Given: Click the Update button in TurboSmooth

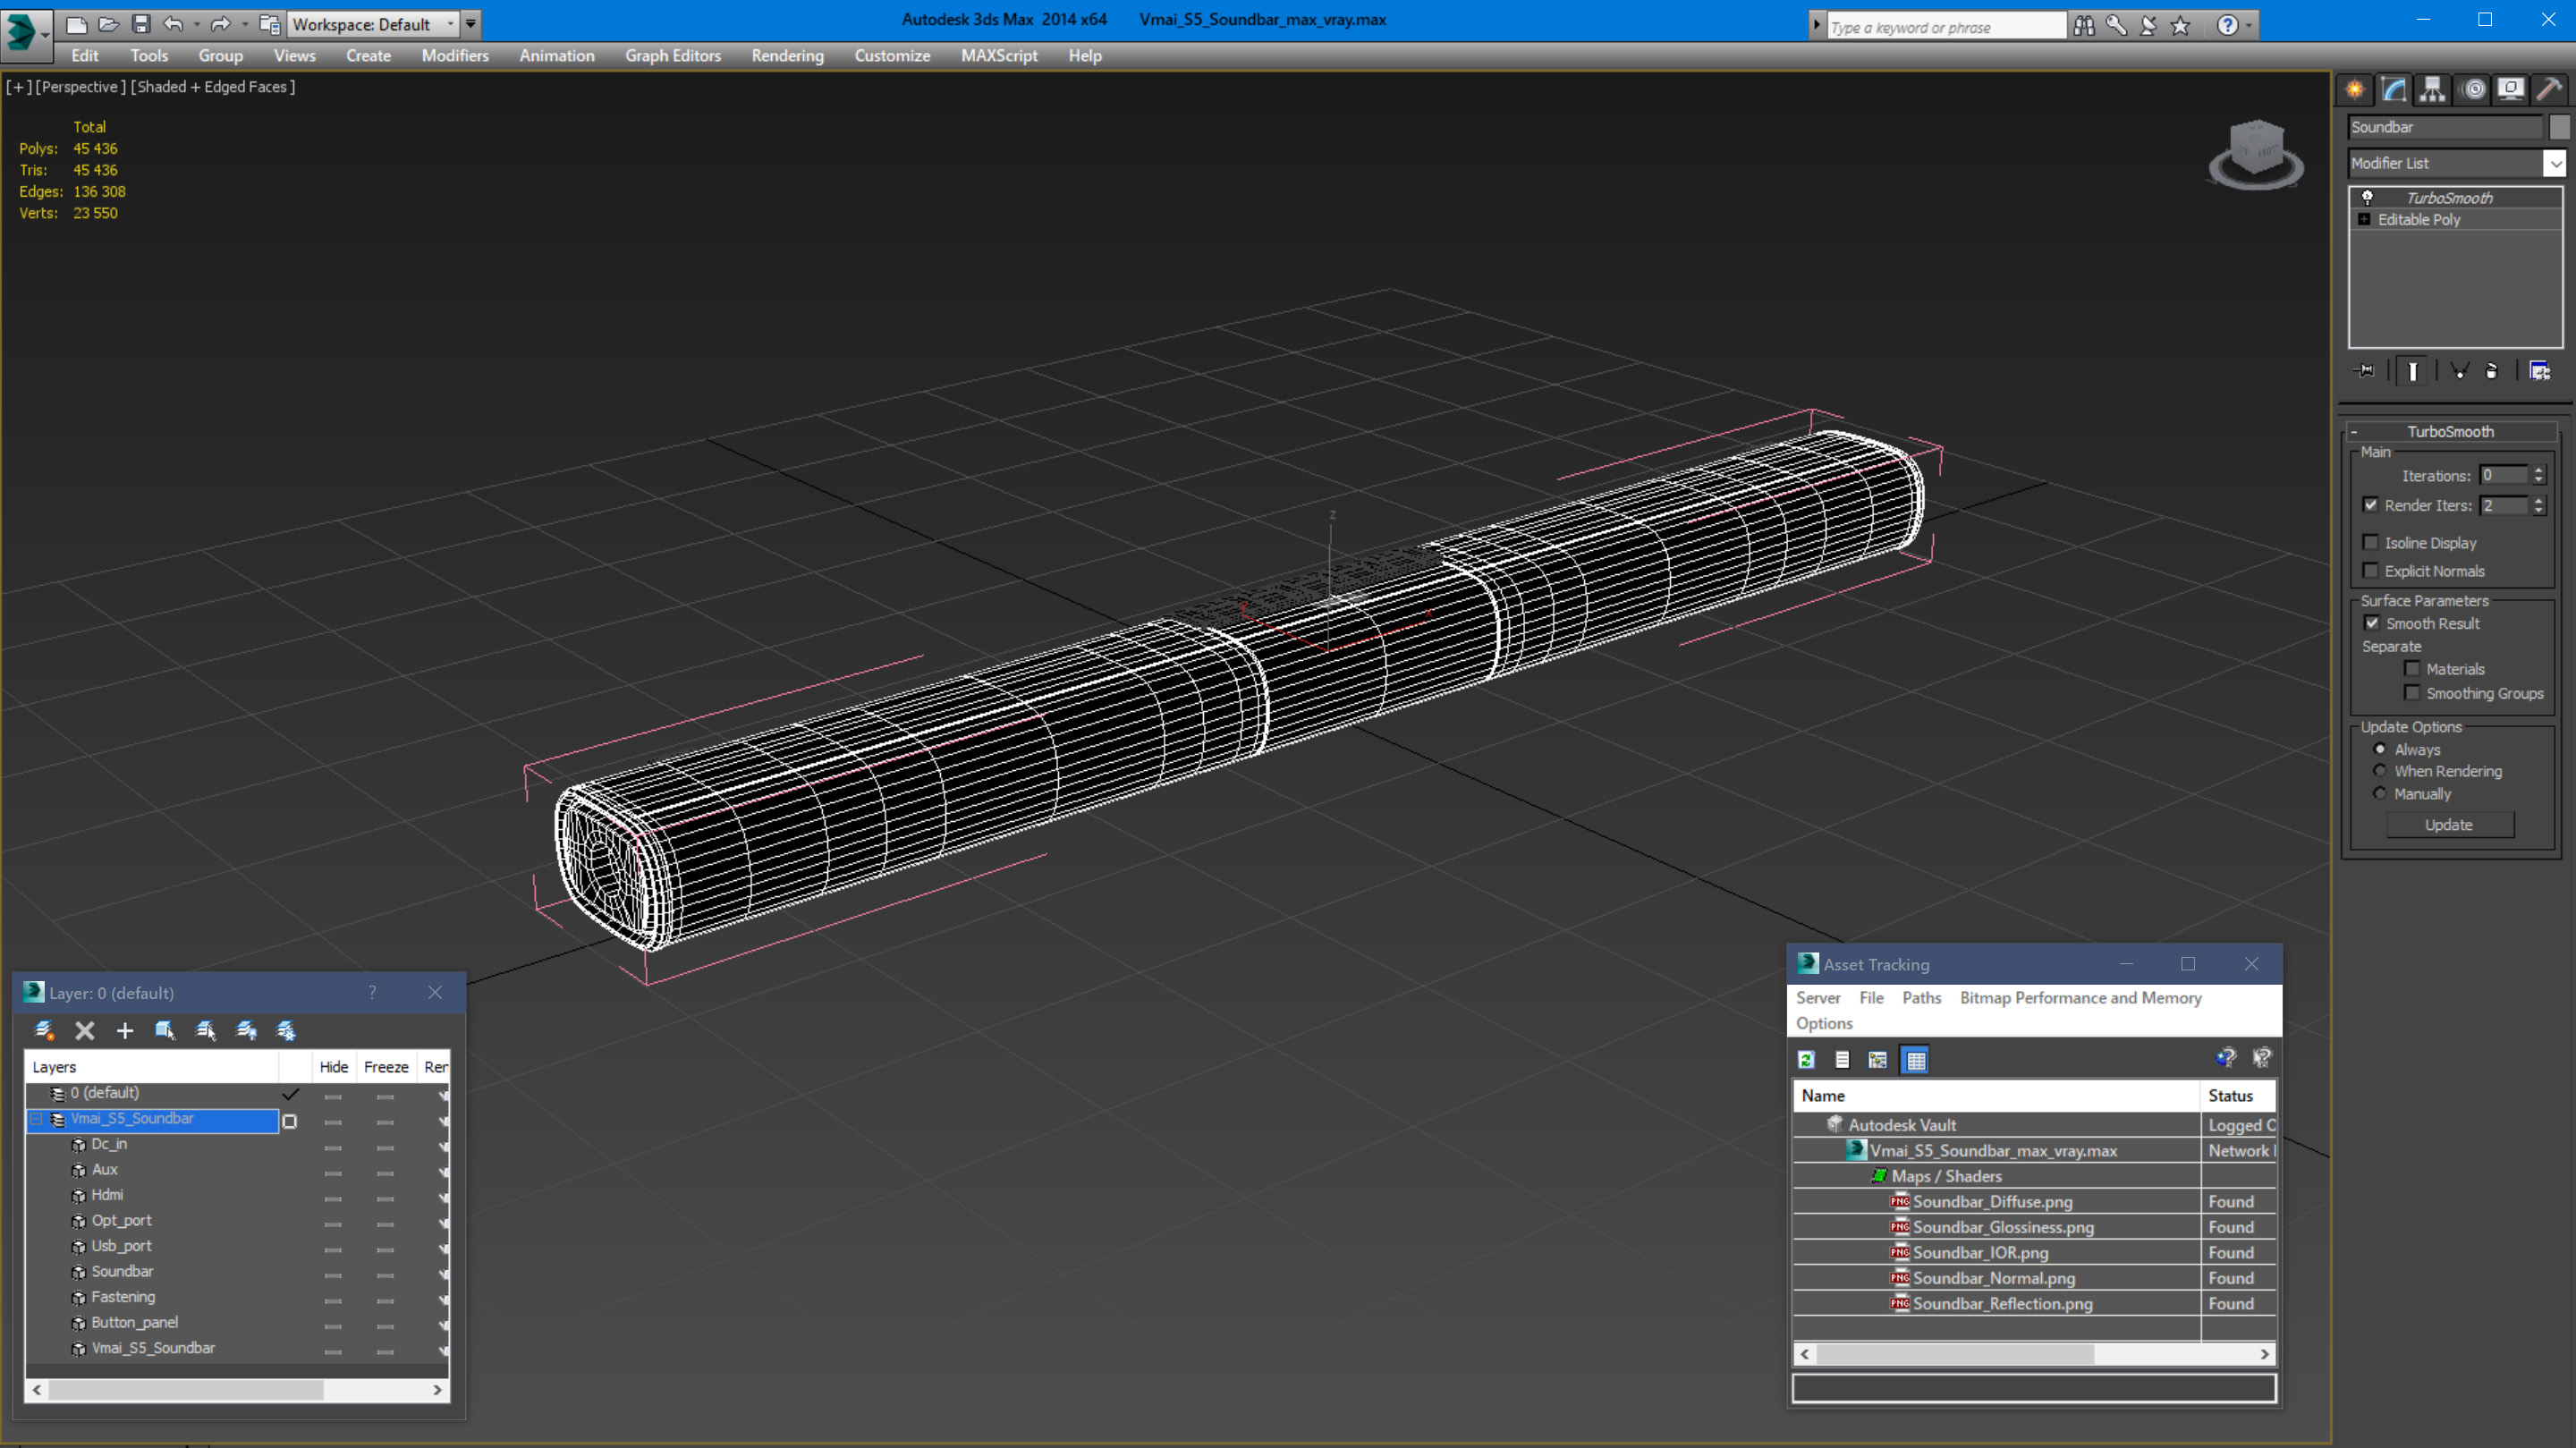Looking at the screenshot, I should [2448, 825].
